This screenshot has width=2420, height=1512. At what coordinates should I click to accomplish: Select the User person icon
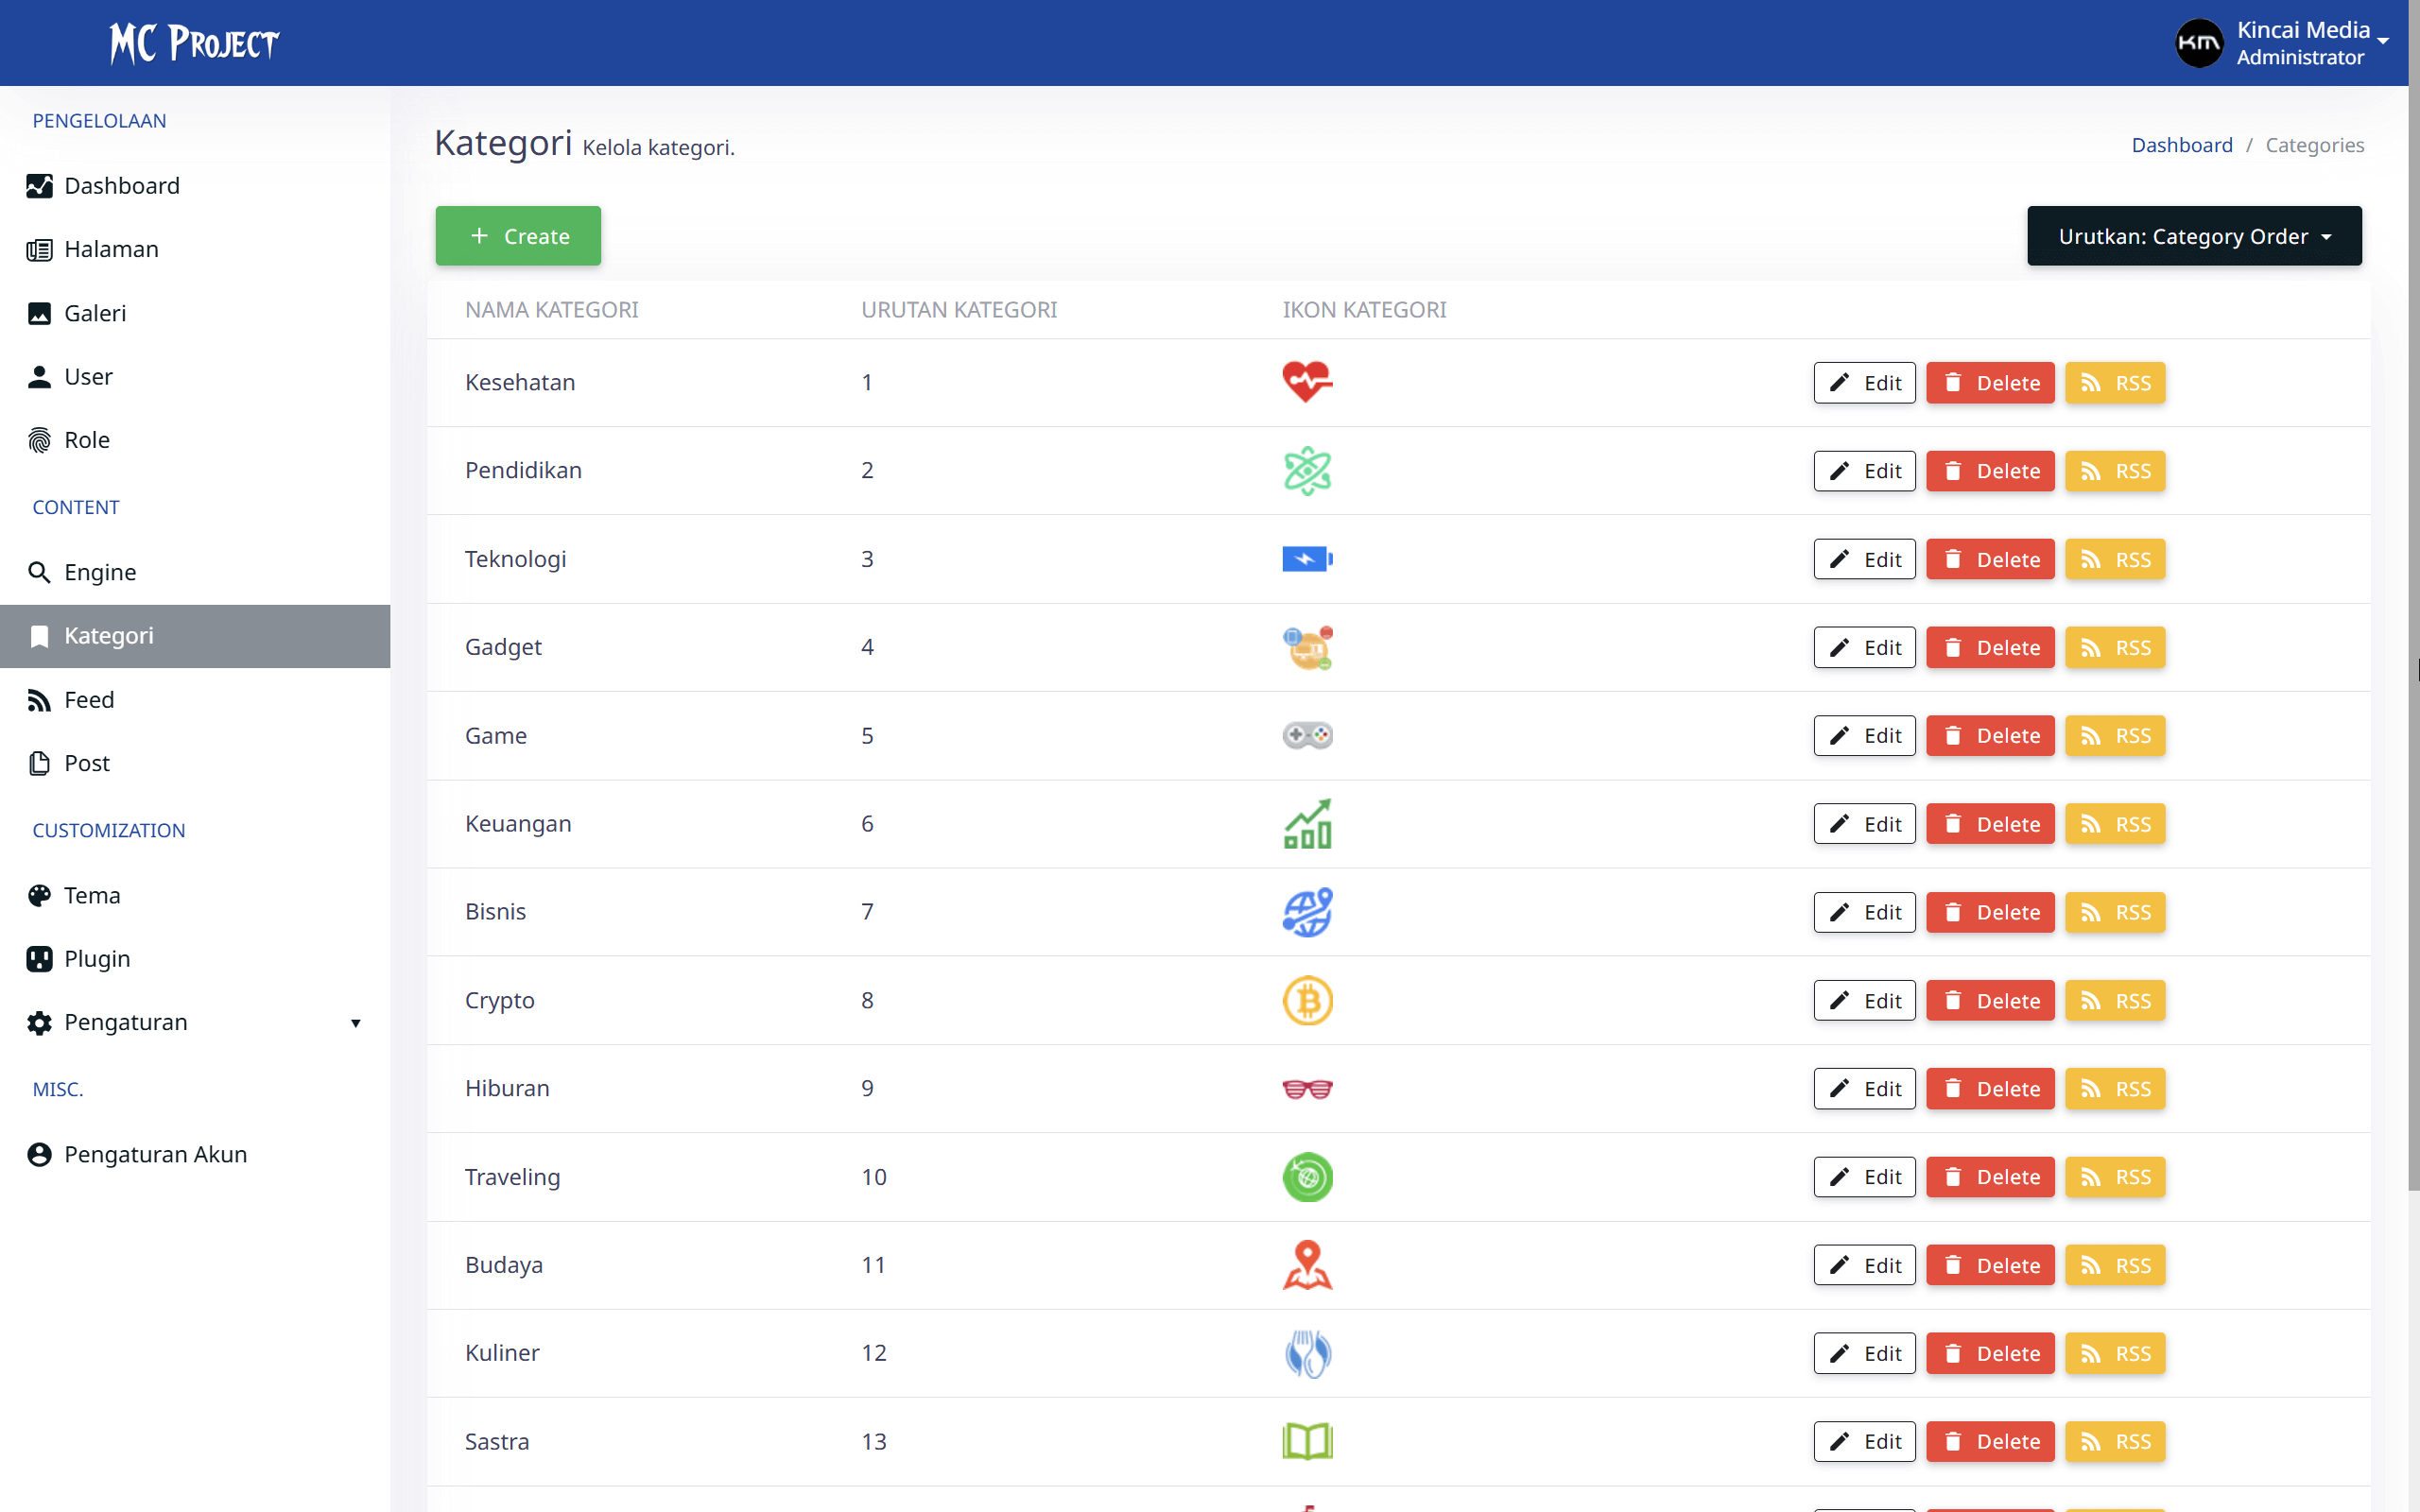pos(39,377)
